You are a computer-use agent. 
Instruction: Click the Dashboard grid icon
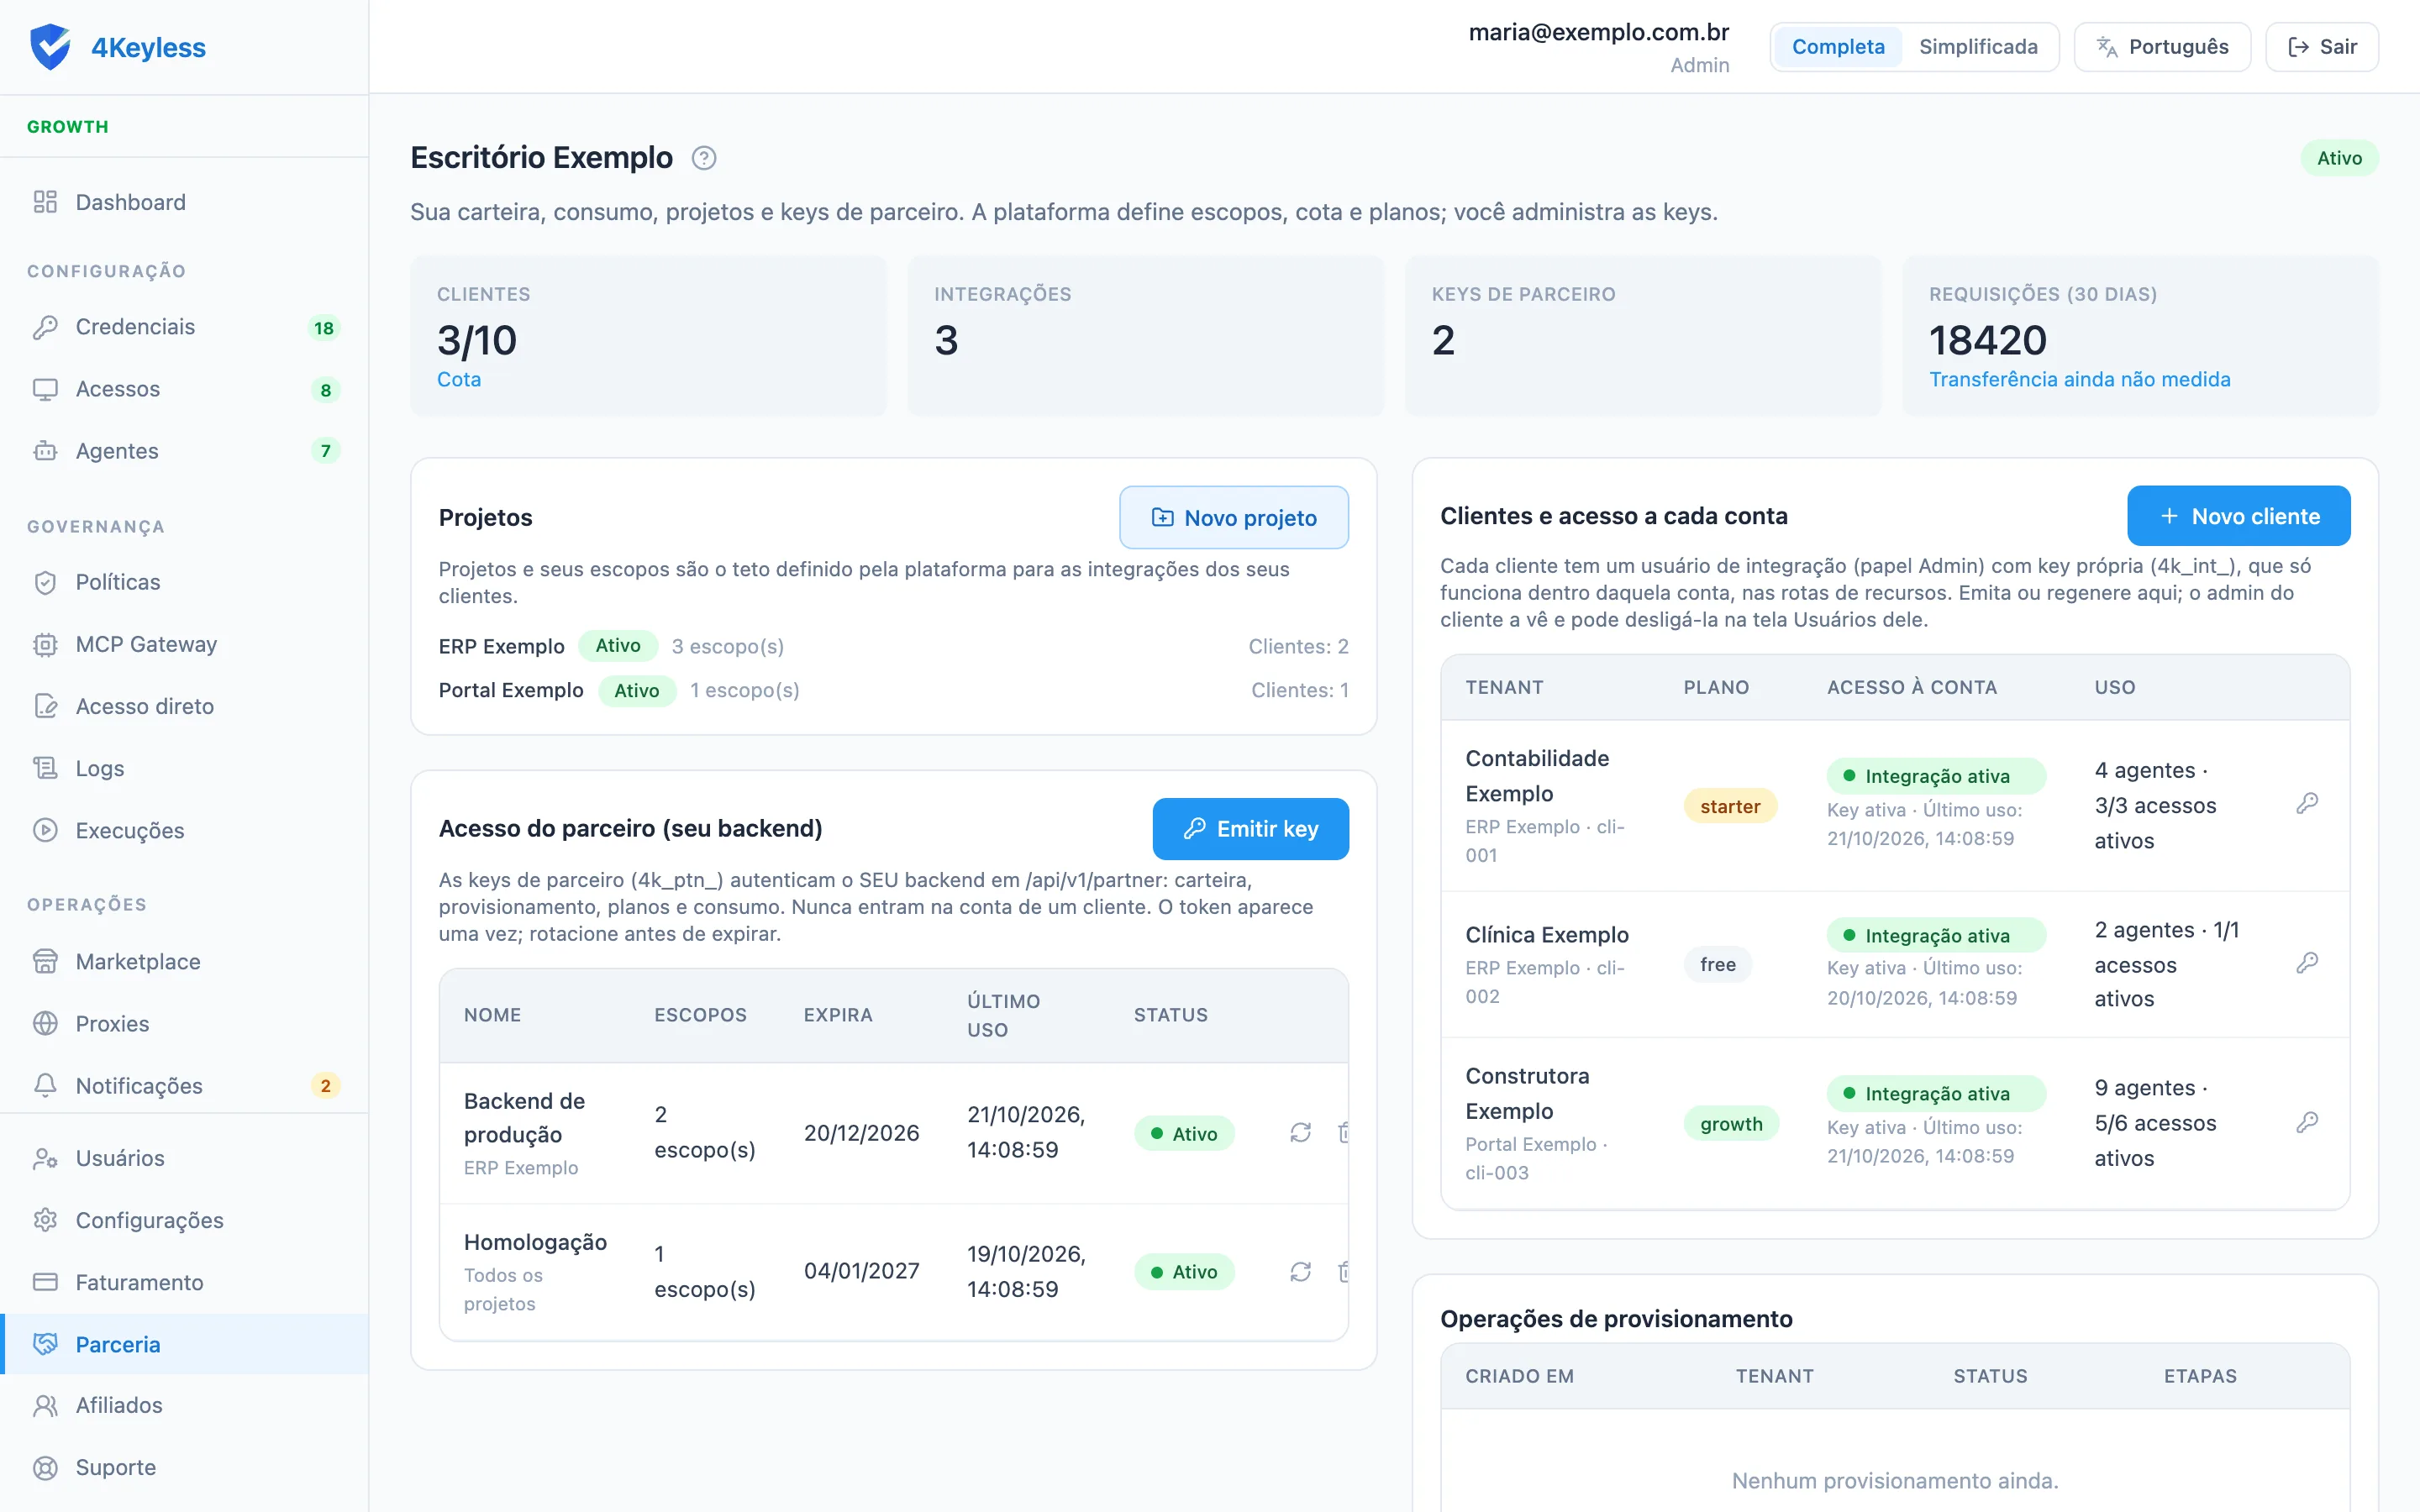[45, 202]
